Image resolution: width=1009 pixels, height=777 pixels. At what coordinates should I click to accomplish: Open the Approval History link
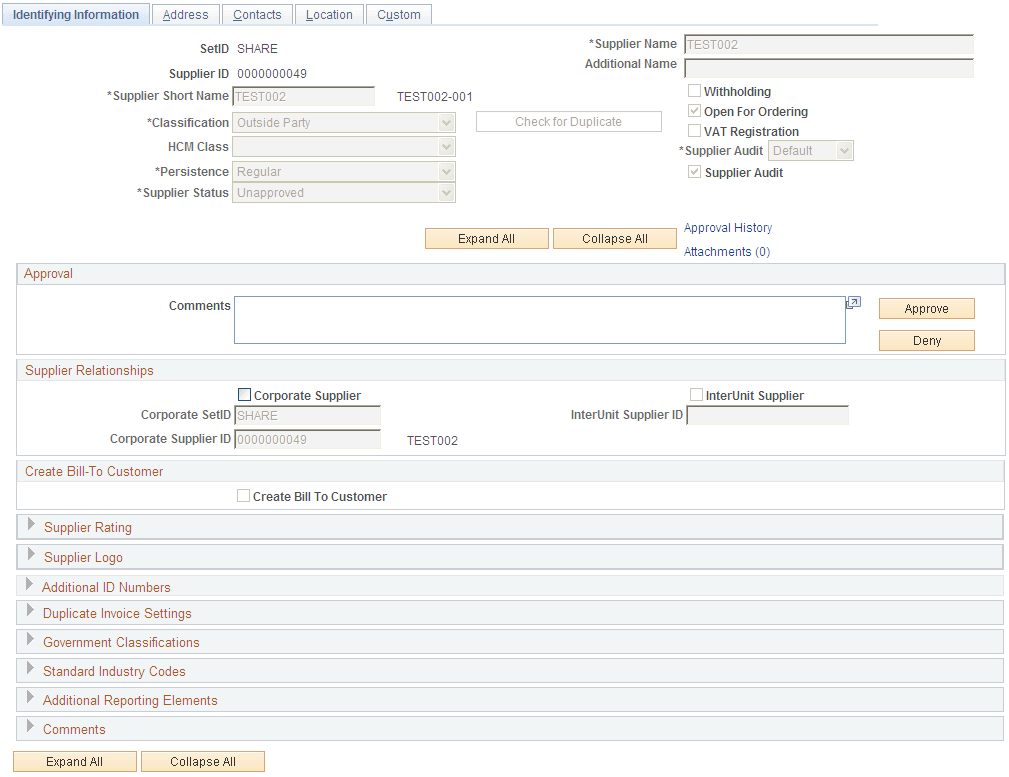[727, 228]
